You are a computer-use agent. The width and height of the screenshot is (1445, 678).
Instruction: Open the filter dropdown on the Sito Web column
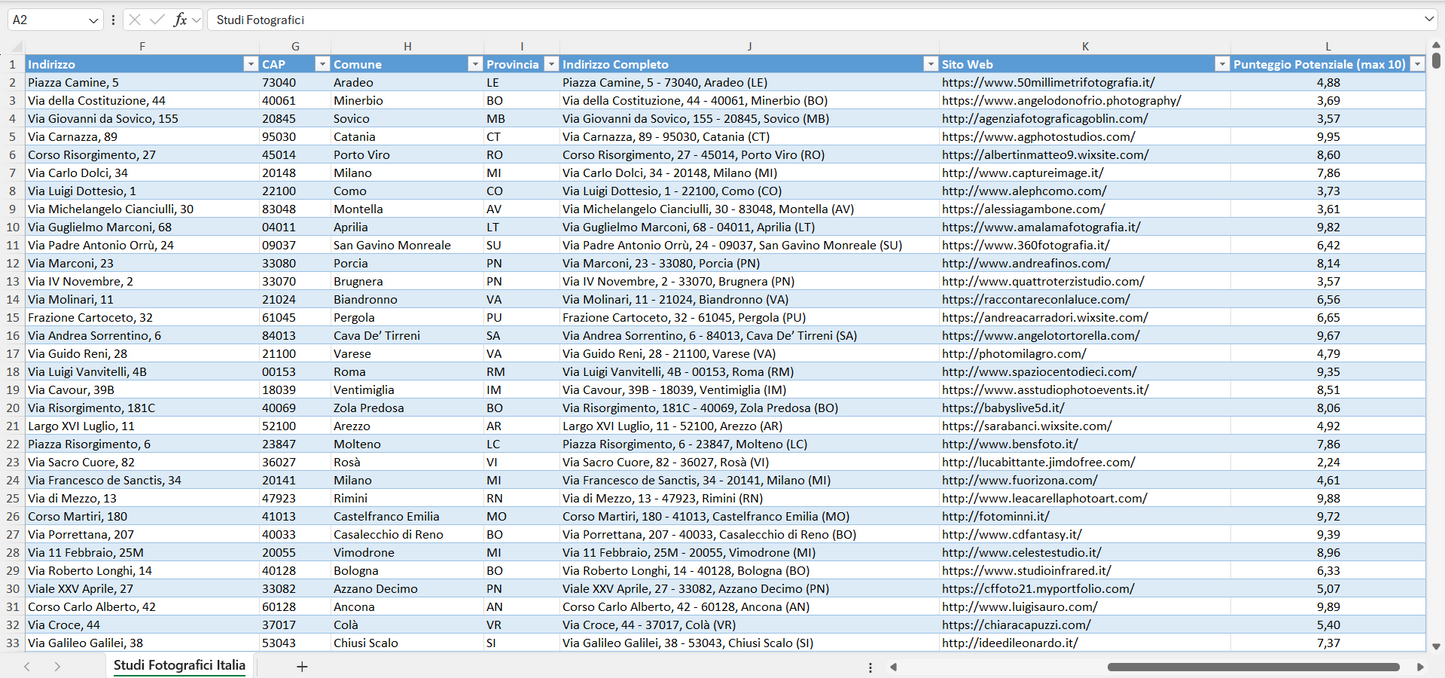(1222, 63)
